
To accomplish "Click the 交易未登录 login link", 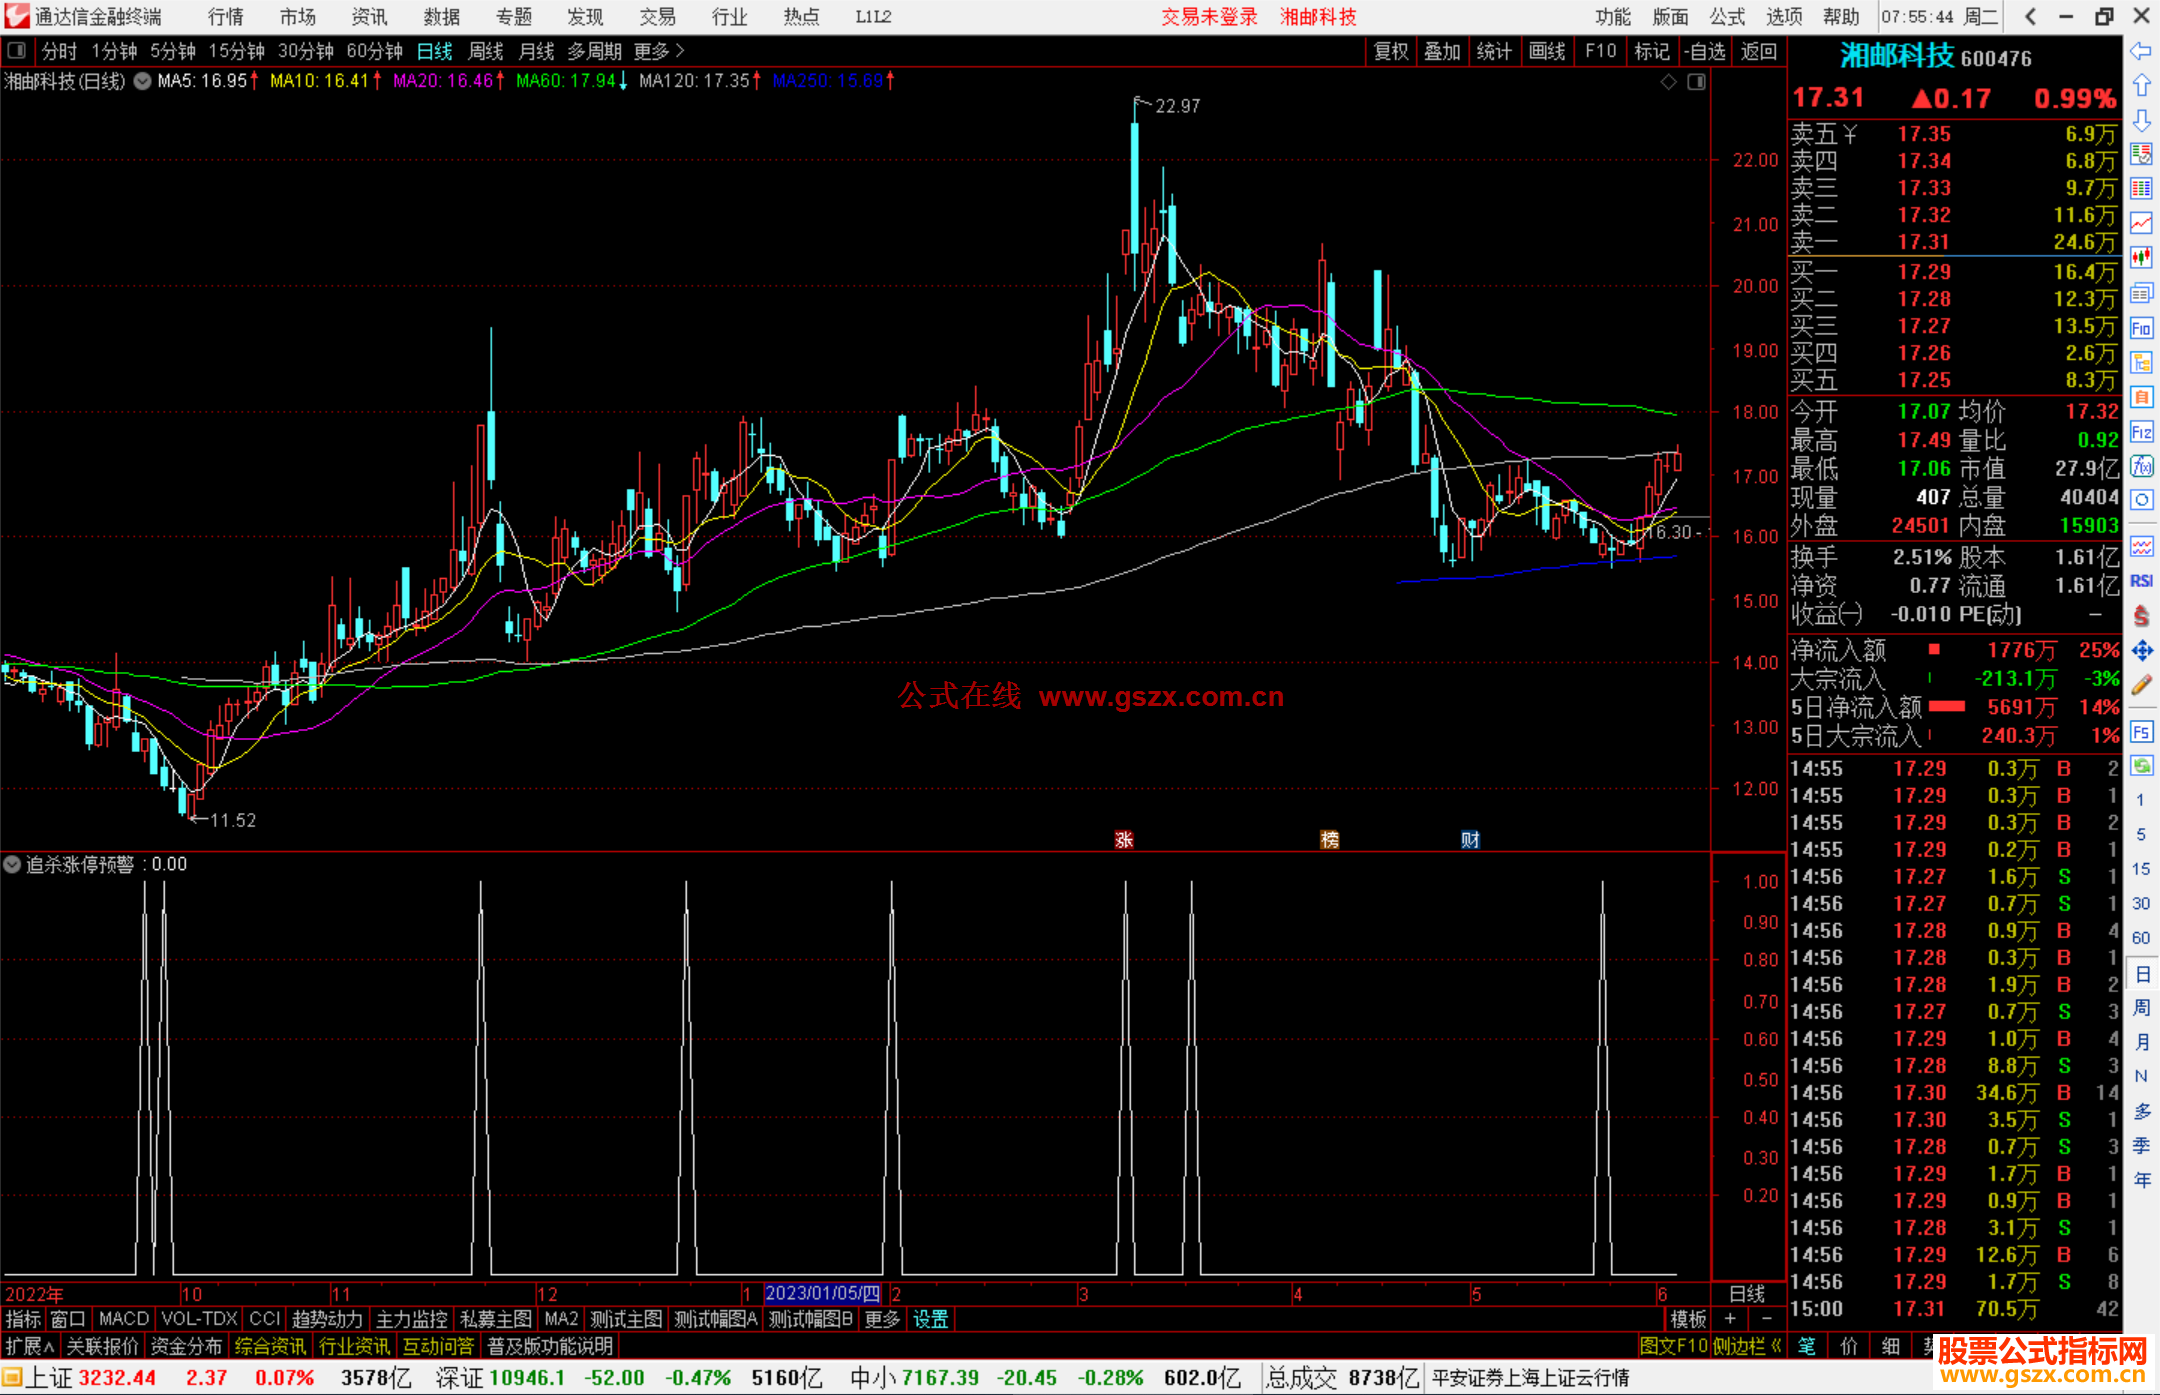I will point(1208,16).
